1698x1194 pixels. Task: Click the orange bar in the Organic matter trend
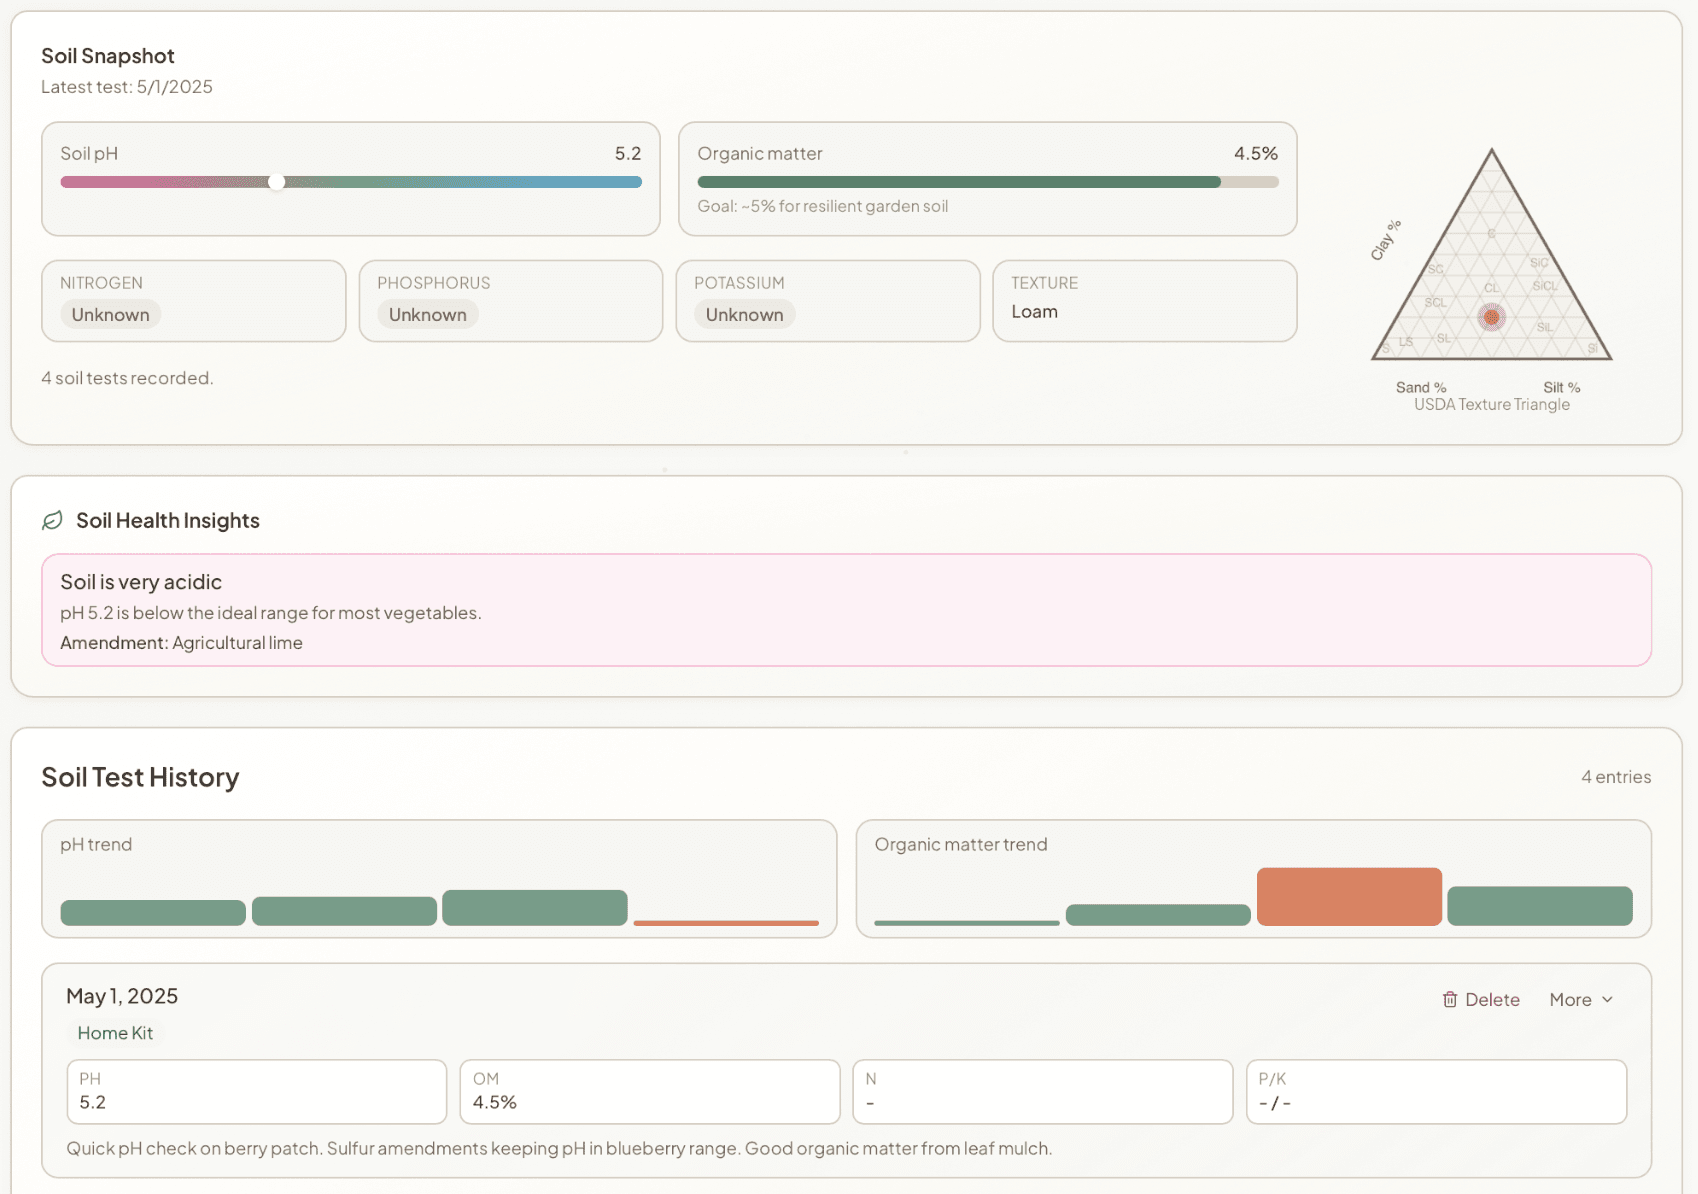tap(1349, 896)
